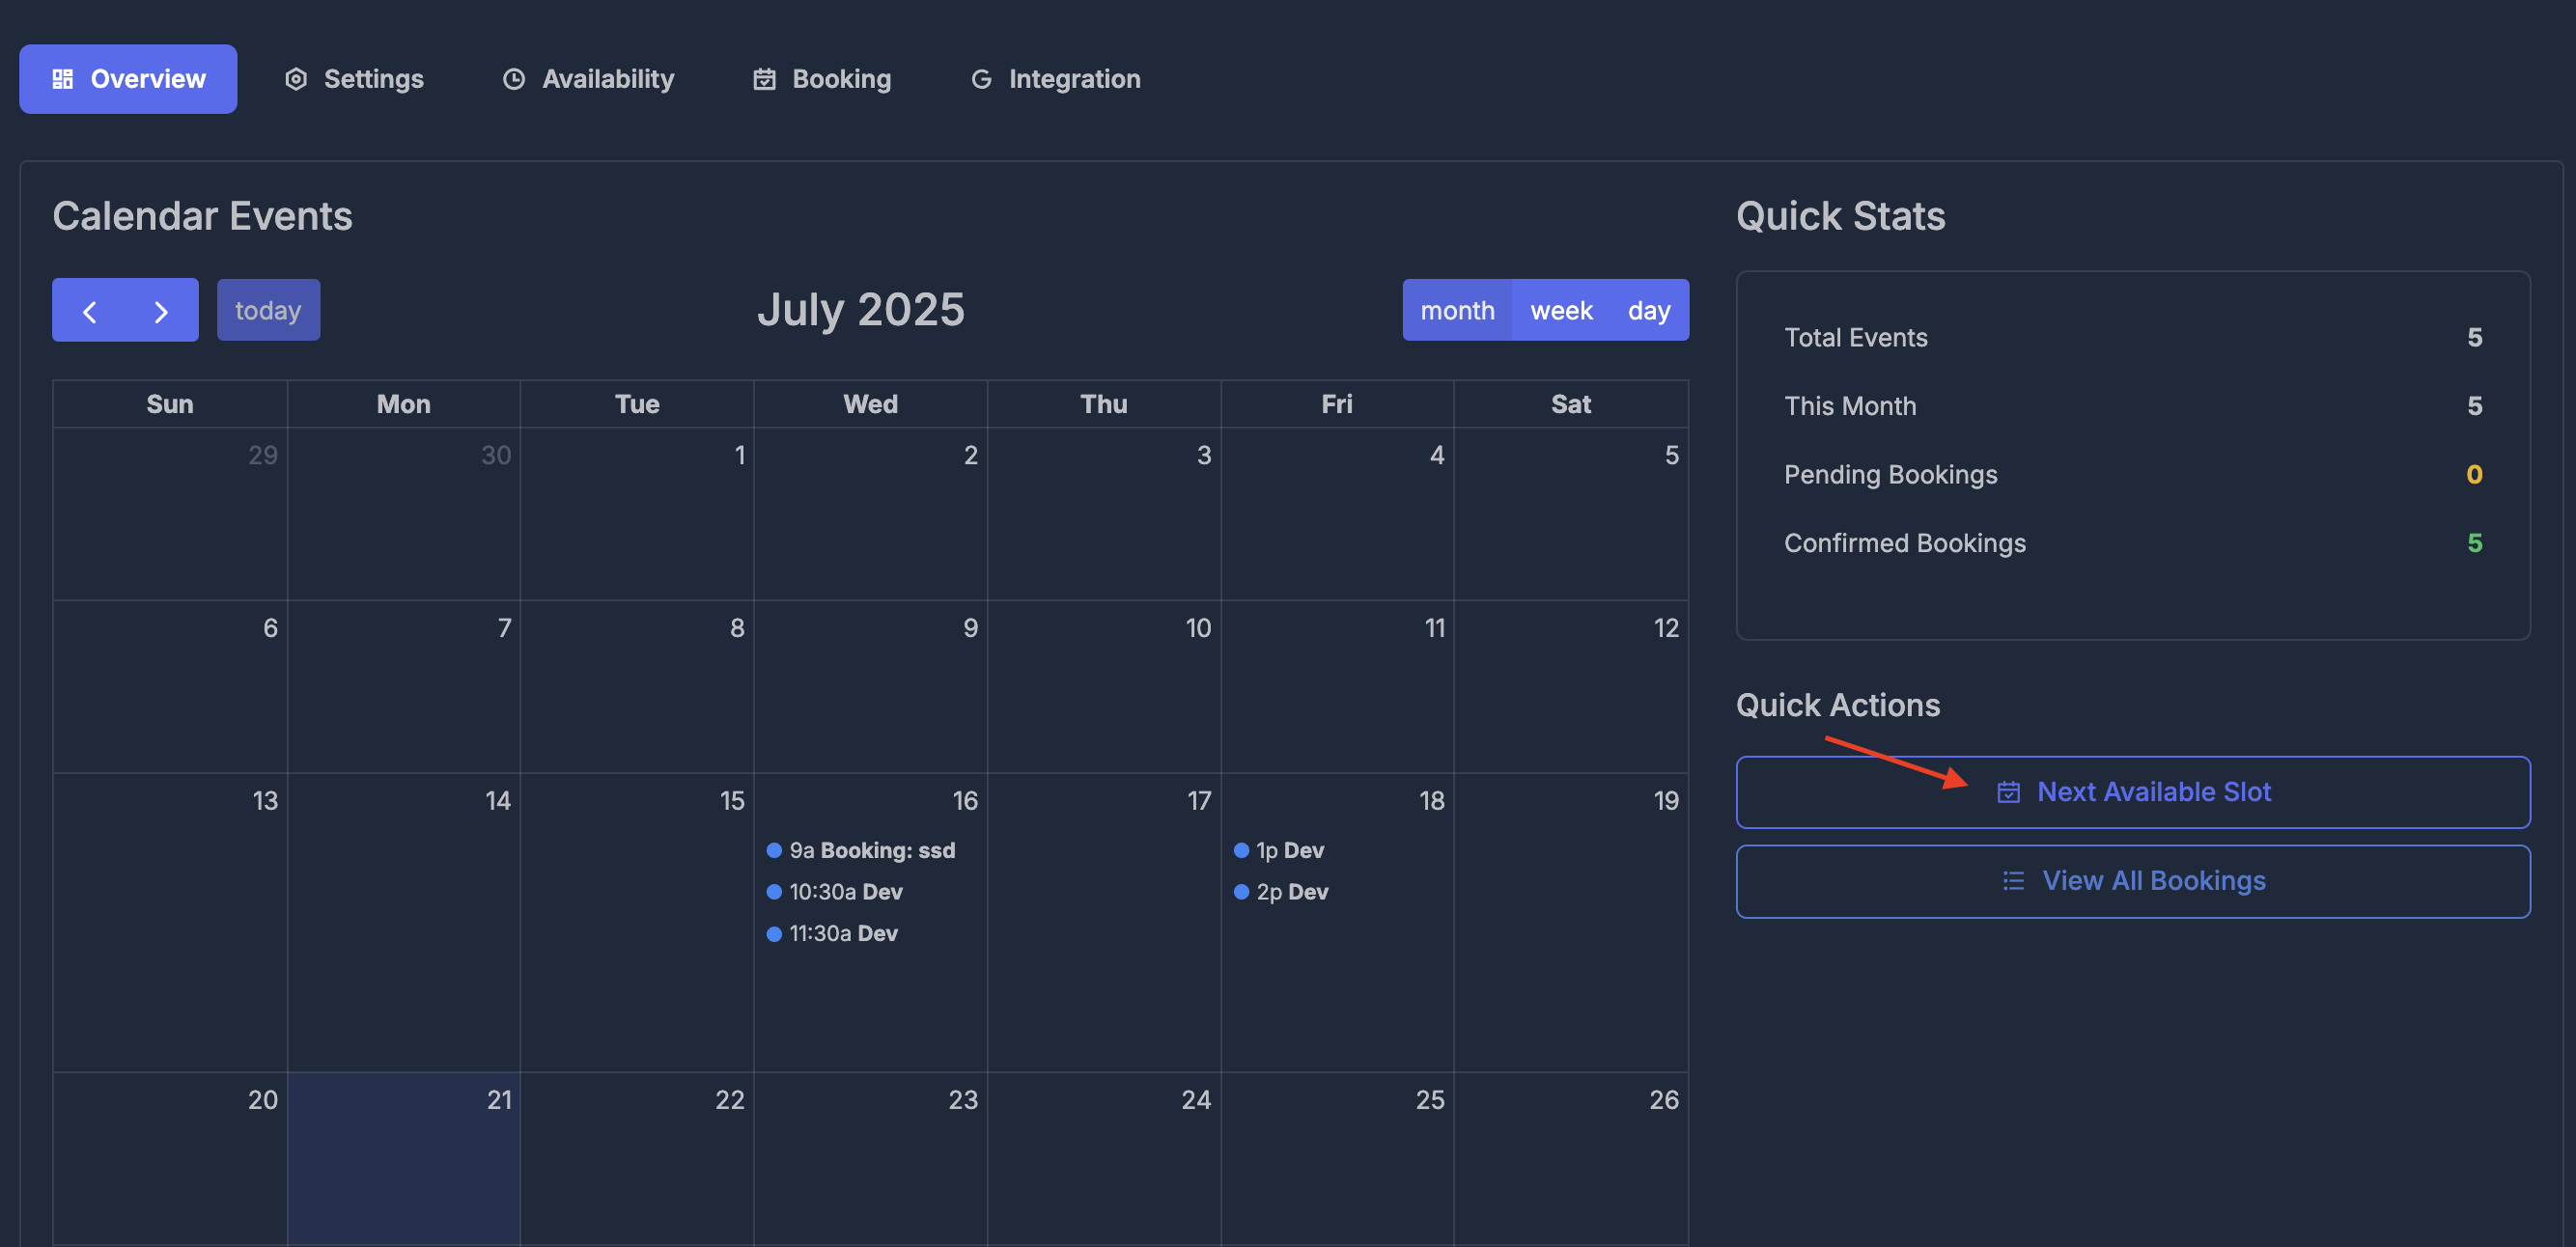
Task: Switch calendar to month view
Action: (1457, 311)
